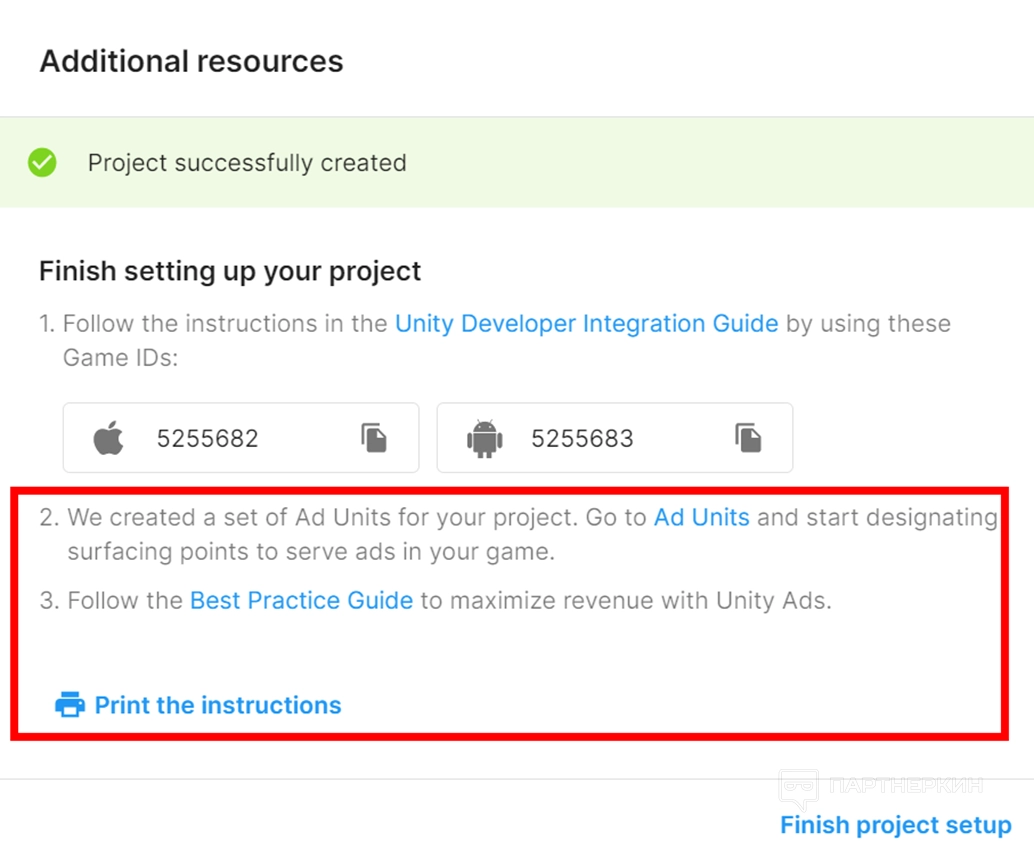
Task: Go to the Ad Units link
Action: (701, 518)
